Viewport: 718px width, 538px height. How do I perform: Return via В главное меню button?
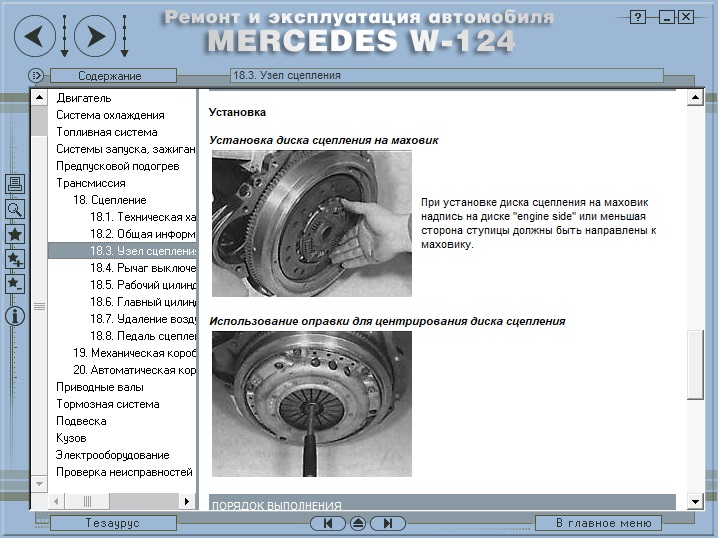click(598, 523)
